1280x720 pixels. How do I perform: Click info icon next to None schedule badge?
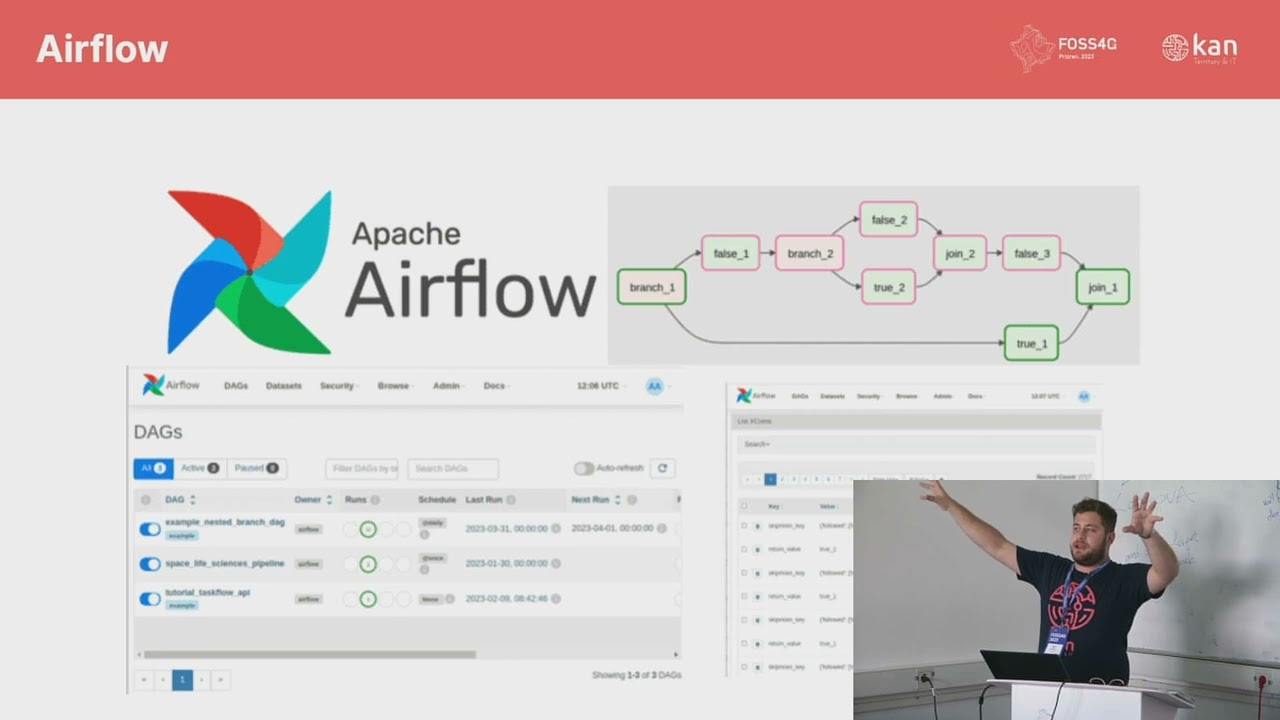(x=450, y=599)
